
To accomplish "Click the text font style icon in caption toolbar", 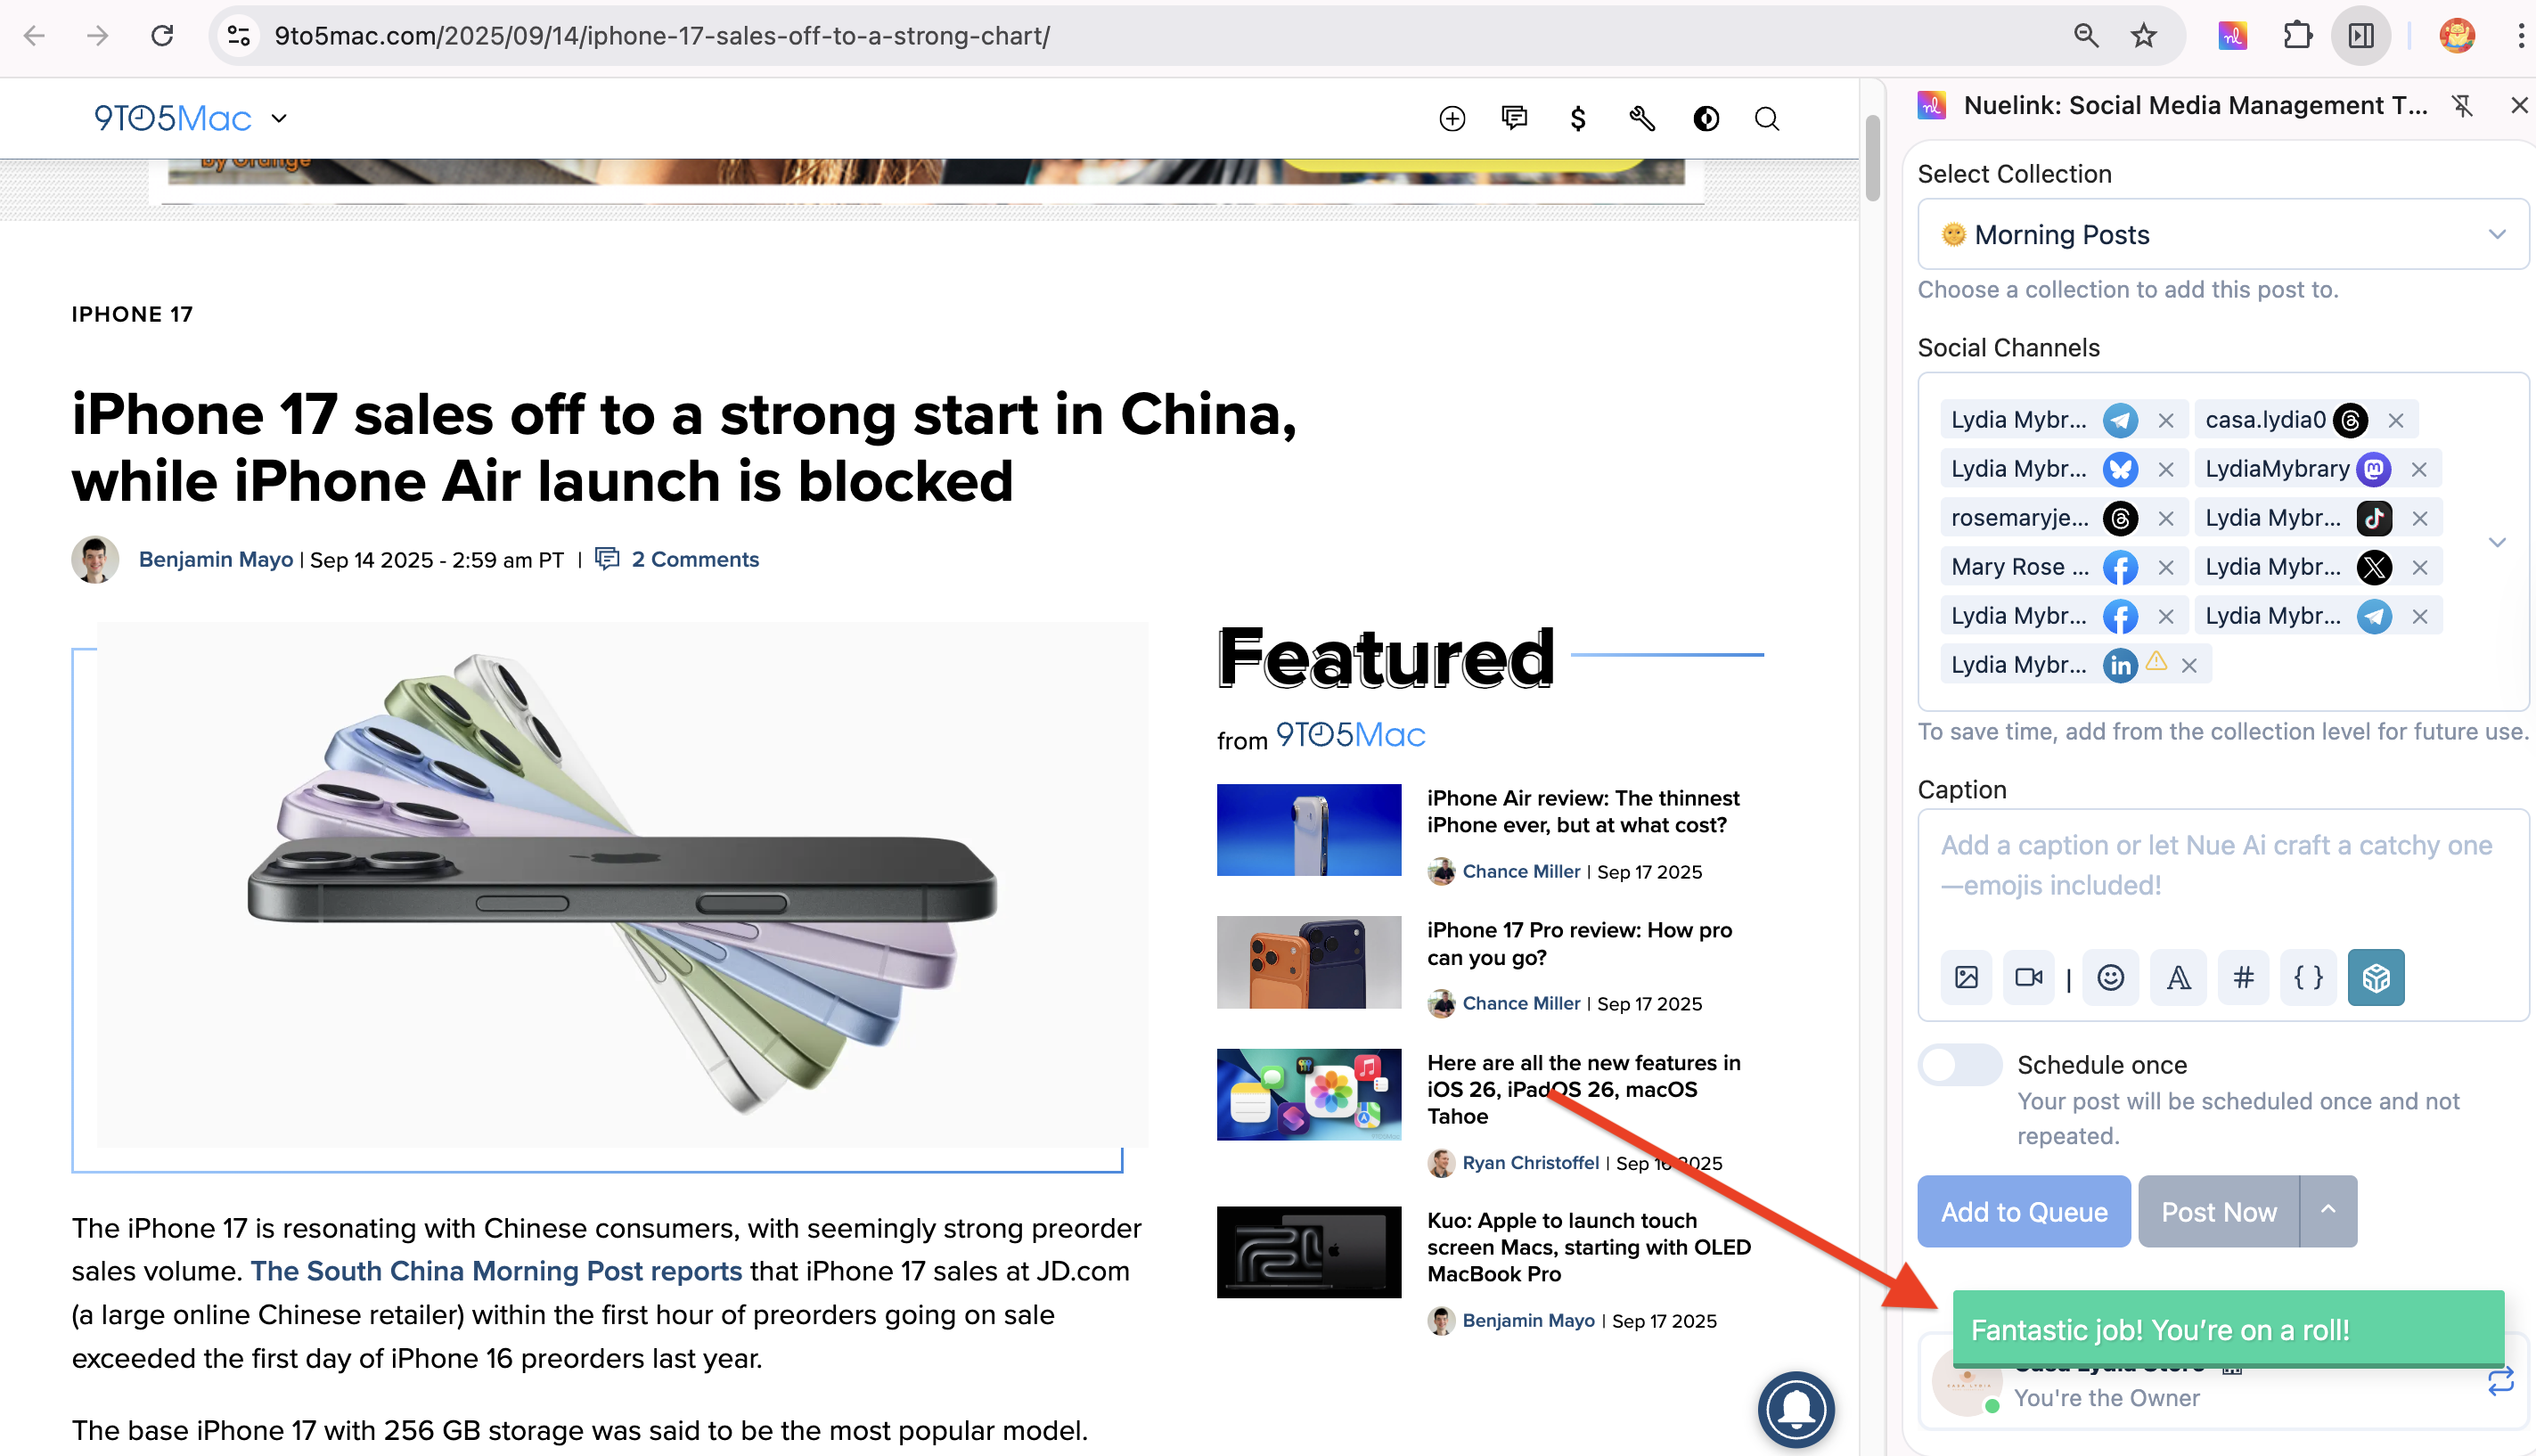I will point(2178,977).
